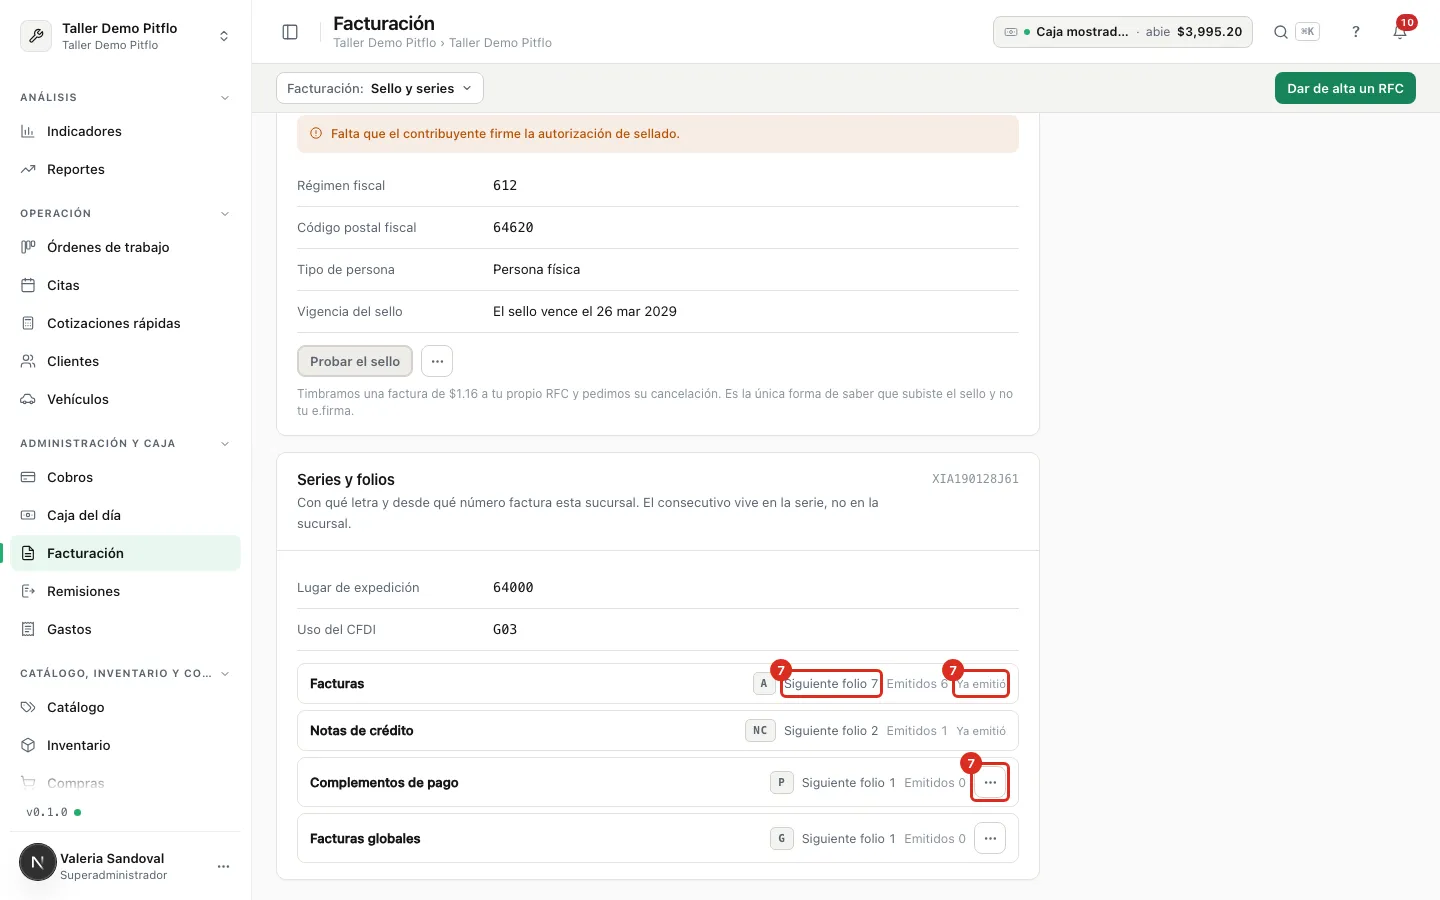1440x900 pixels.
Task: Click the Catálogo tag icon
Action: pos(28,707)
